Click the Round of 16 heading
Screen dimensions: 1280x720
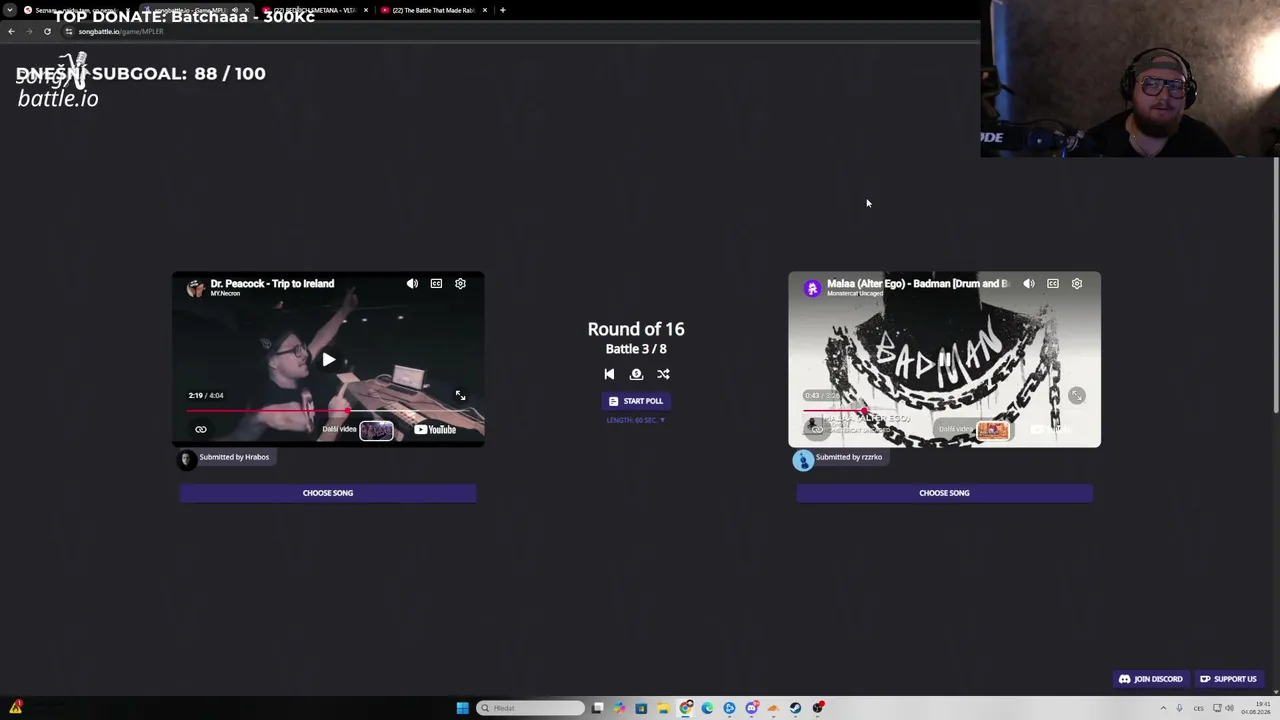point(636,329)
